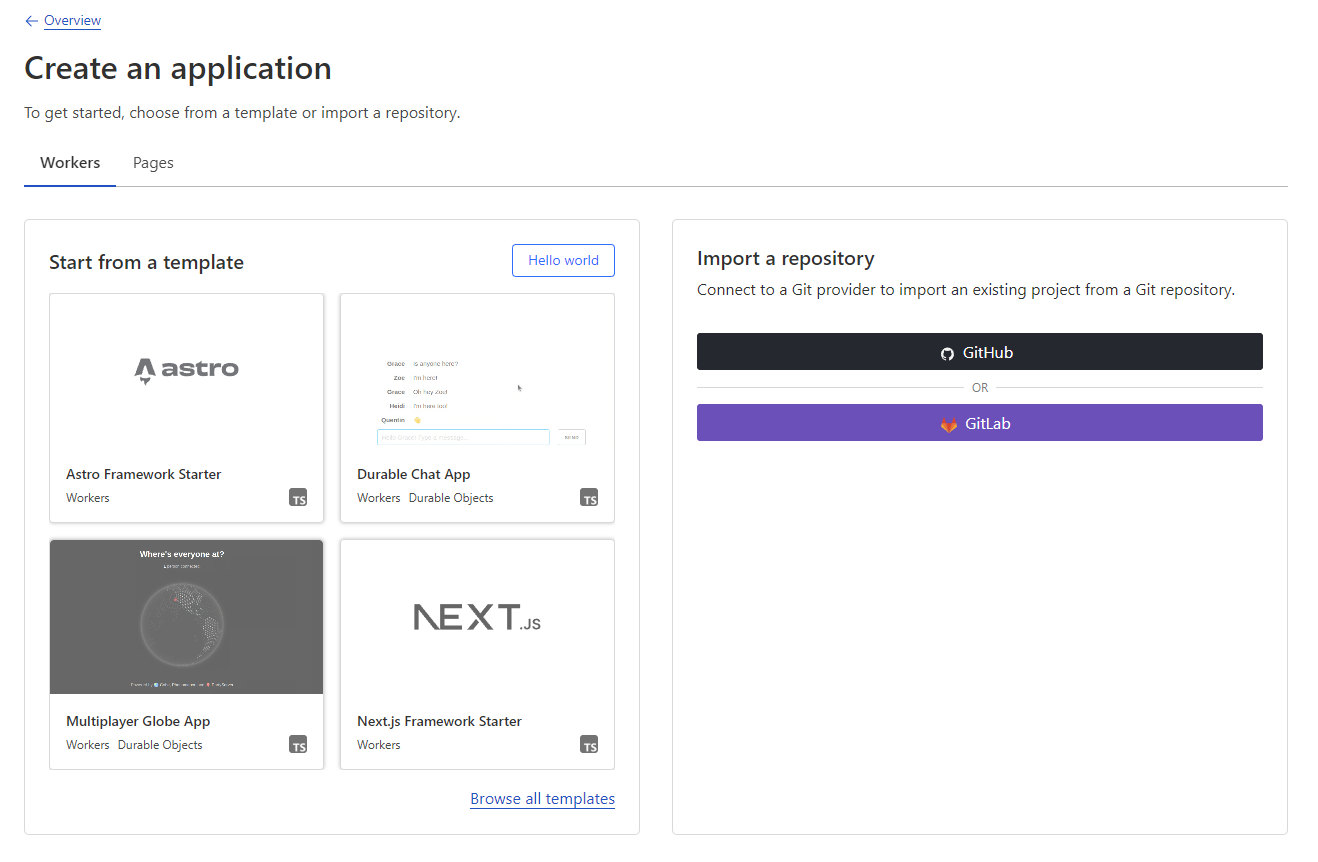Select Multiplayer Globe App title
Viewport: 1318px width, 862px height.
point(138,721)
